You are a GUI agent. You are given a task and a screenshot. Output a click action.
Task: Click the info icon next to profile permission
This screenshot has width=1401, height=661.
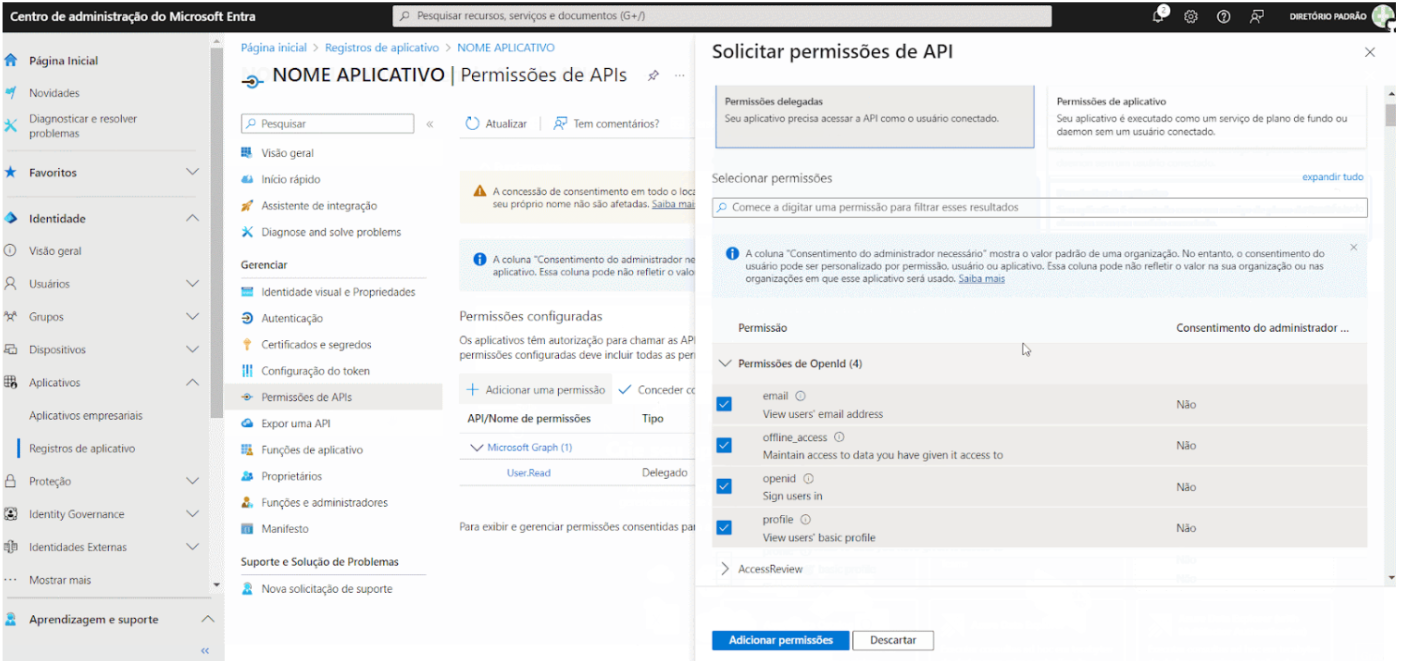[x=805, y=520]
